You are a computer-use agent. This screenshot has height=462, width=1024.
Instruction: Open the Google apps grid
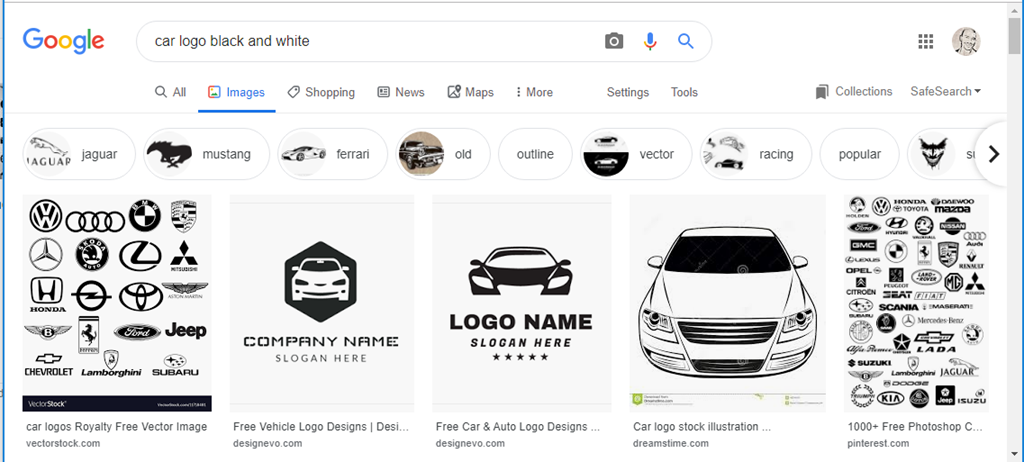[x=926, y=41]
